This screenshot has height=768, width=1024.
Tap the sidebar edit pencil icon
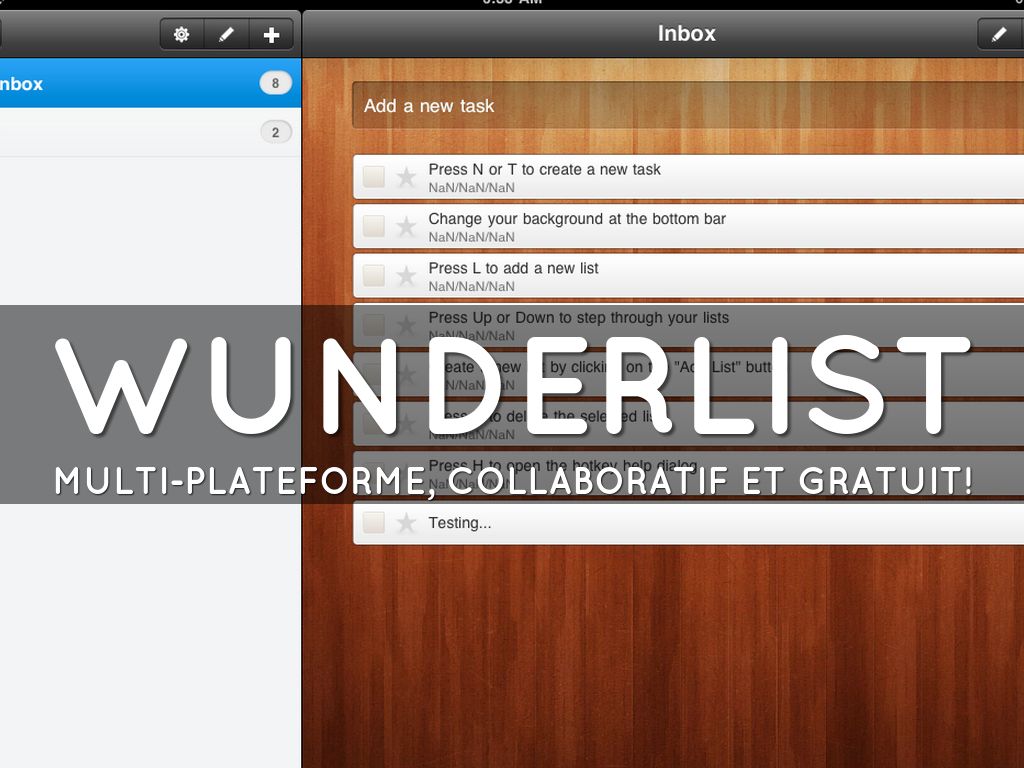coord(226,35)
